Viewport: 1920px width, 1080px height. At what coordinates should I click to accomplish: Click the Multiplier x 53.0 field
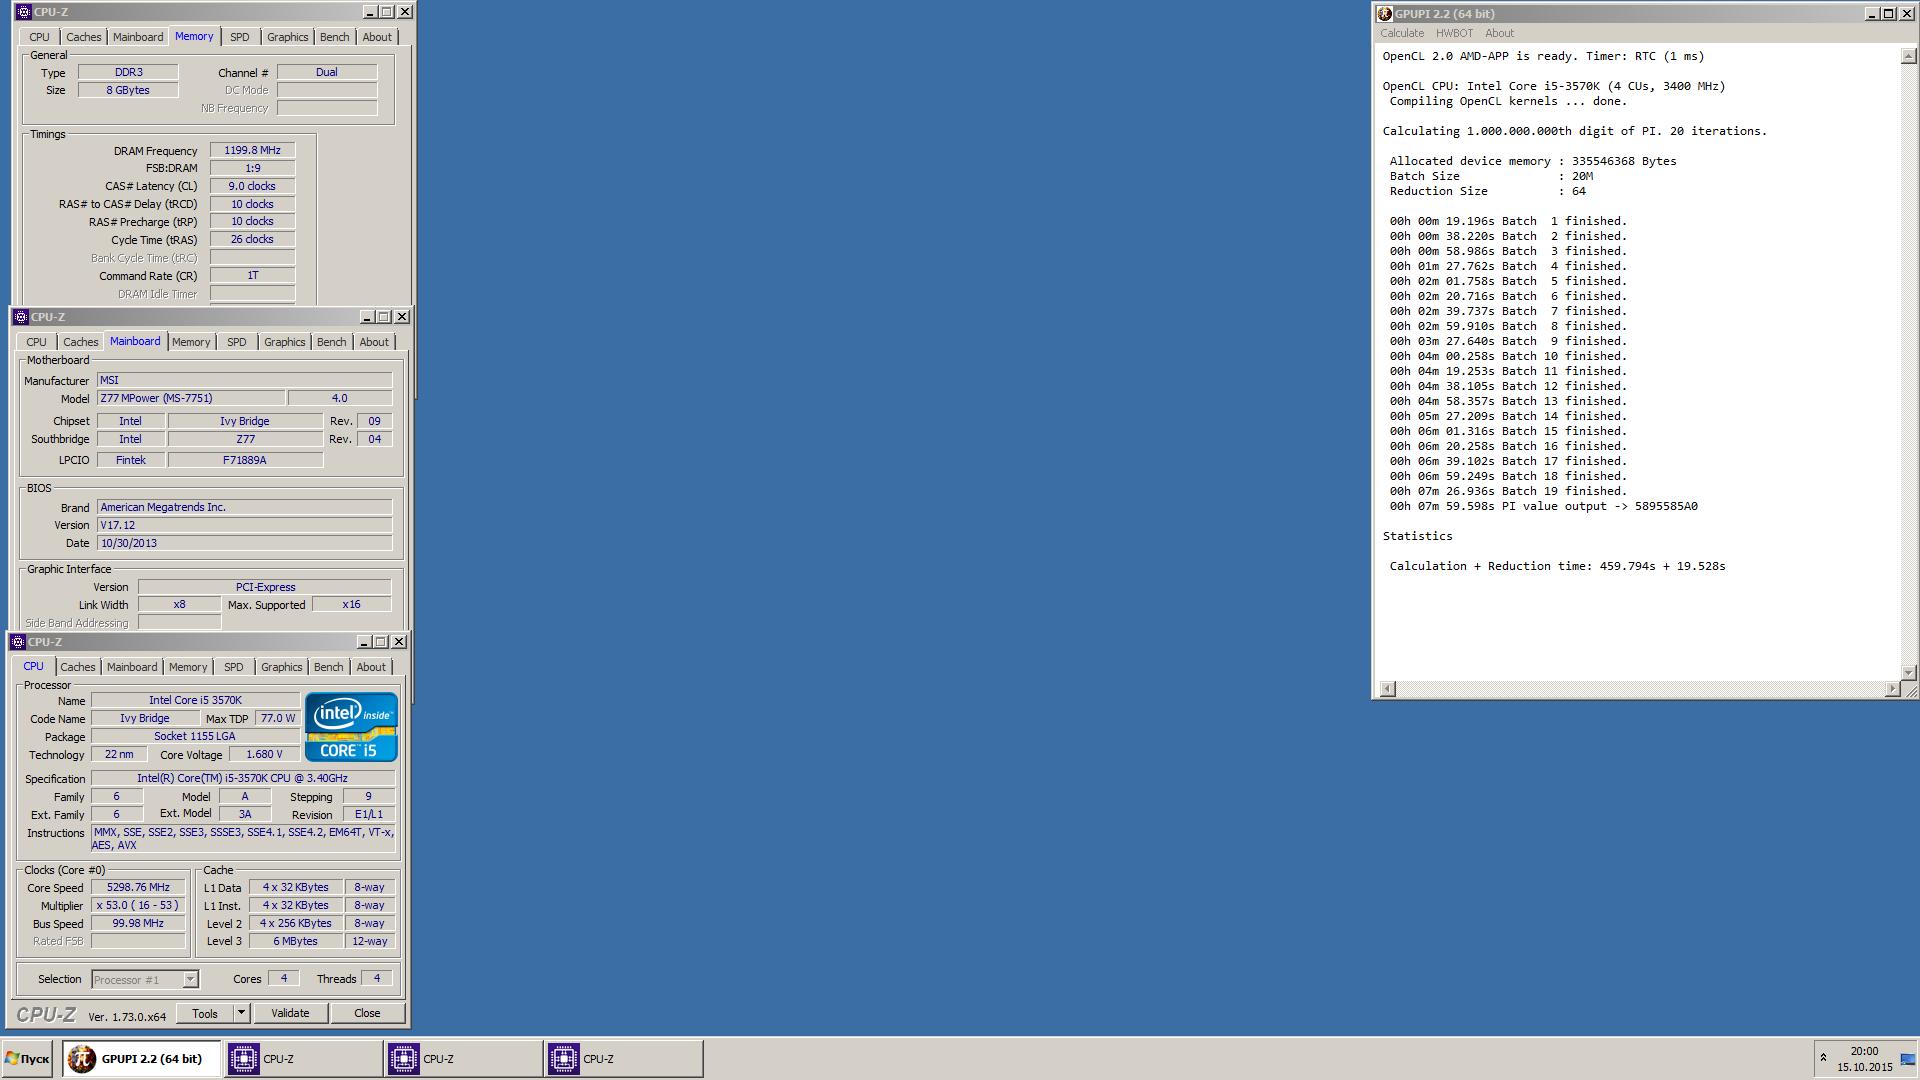(139, 906)
